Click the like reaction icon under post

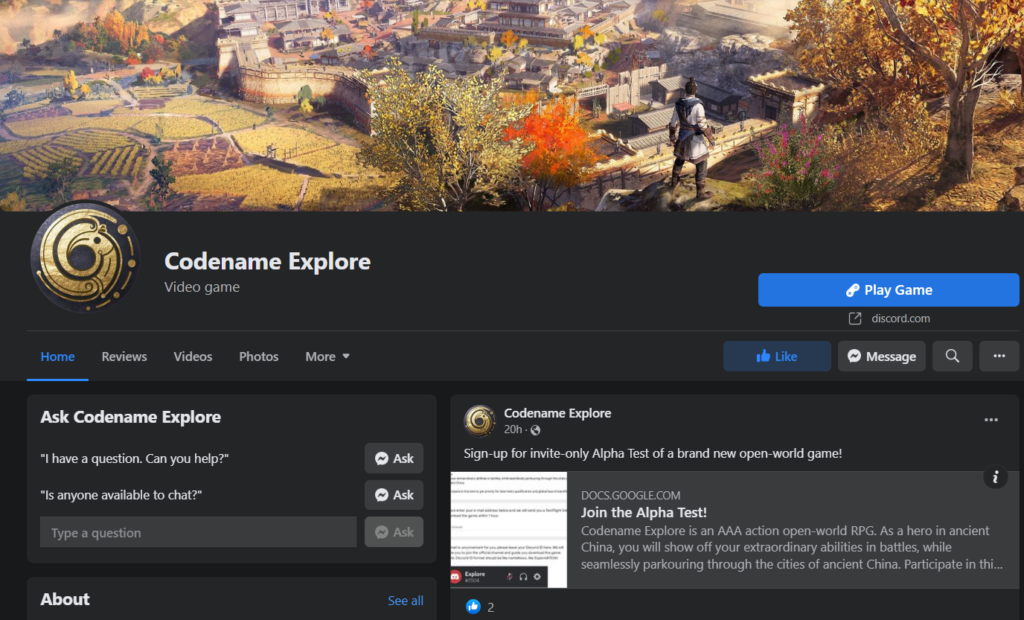coord(473,606)
